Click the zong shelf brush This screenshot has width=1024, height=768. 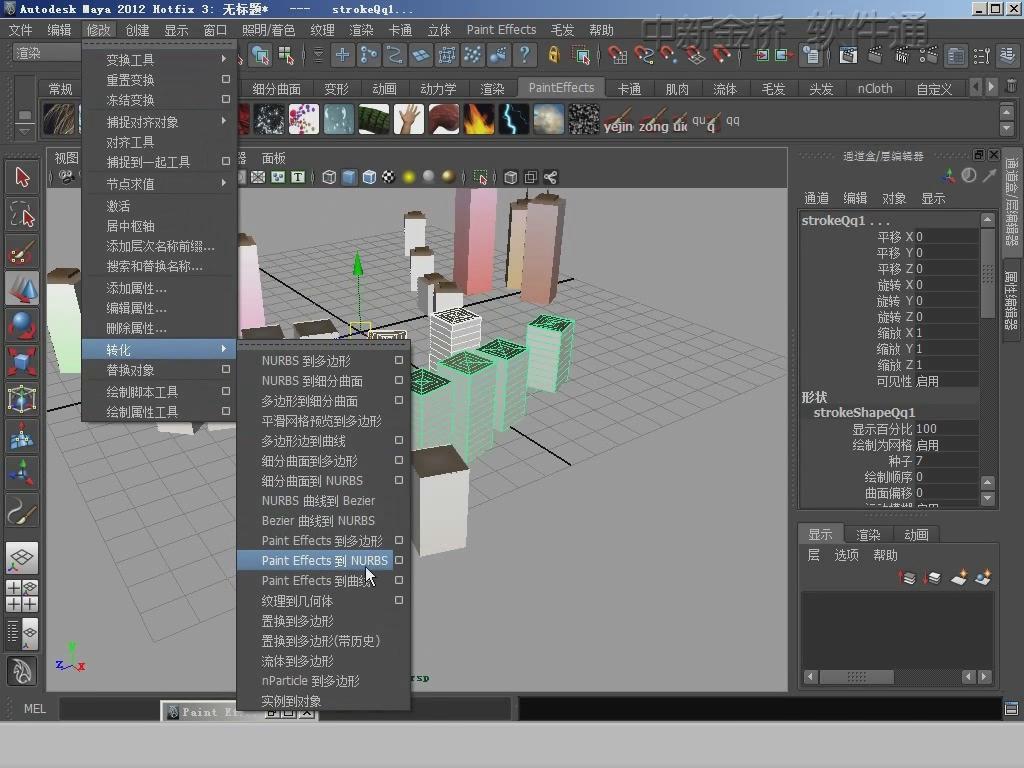pyautogui.click(x=653, y=121)
